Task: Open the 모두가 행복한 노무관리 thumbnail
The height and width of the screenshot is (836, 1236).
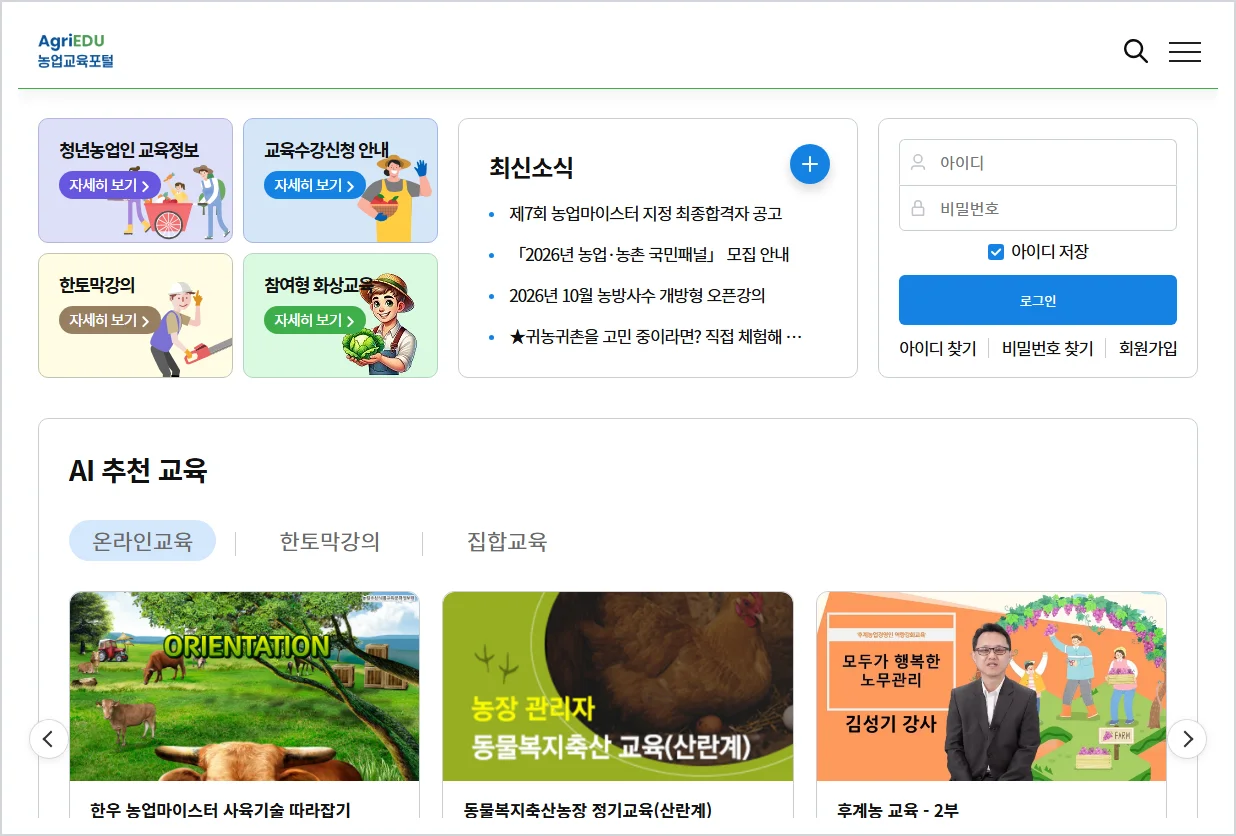Action: coord(991,686)
